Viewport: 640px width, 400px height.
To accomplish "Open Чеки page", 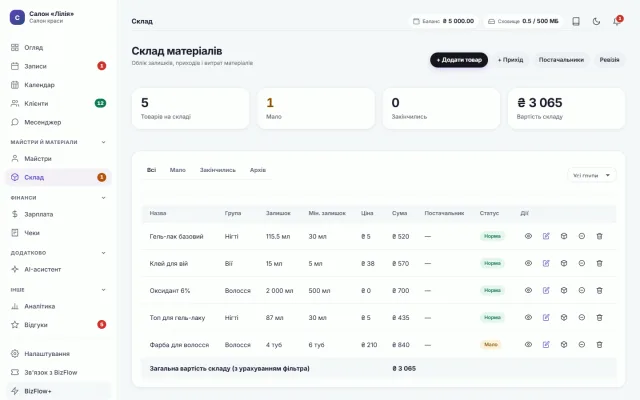I will coord(58,233).
